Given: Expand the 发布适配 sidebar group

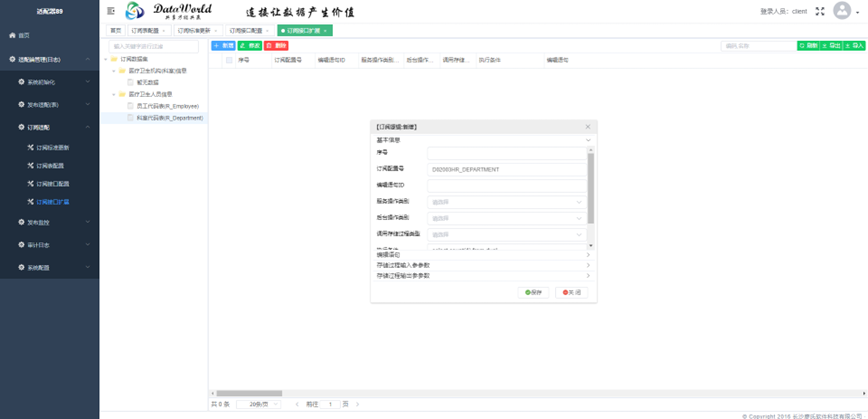Looking at the screenshot, I should click(50, 105).
